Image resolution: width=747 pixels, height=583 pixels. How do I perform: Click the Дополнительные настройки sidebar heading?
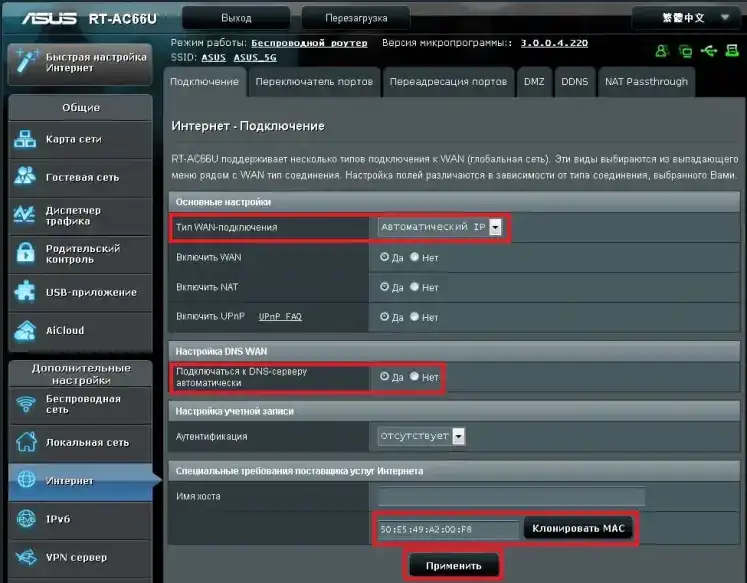[x=81, y=374]
